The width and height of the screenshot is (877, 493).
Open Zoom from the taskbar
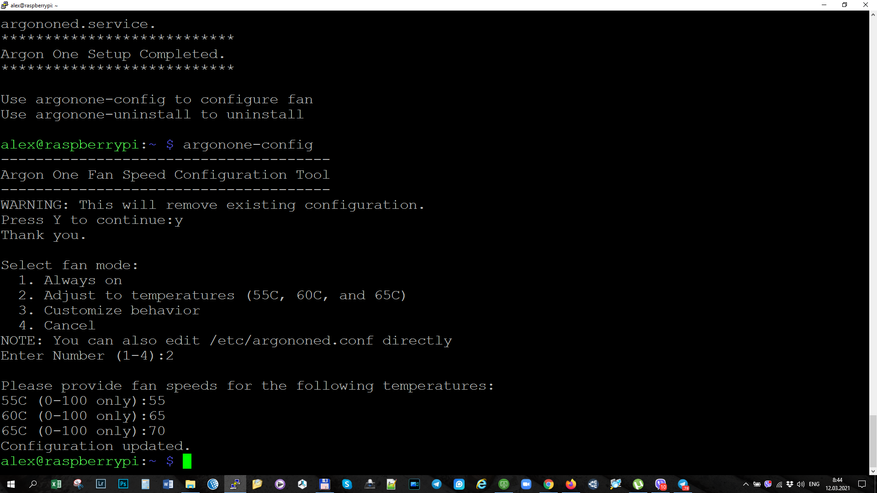[x=526, y=484]
